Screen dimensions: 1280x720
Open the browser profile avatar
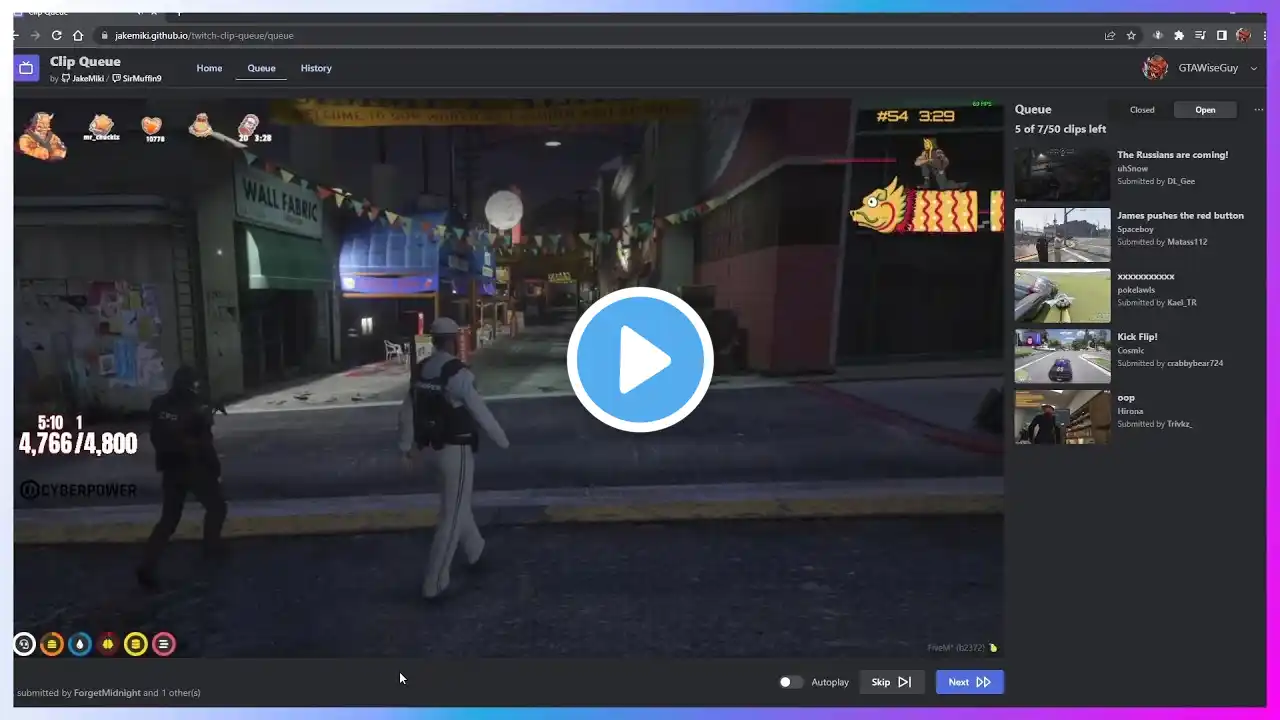click(x=1243, y=35)
